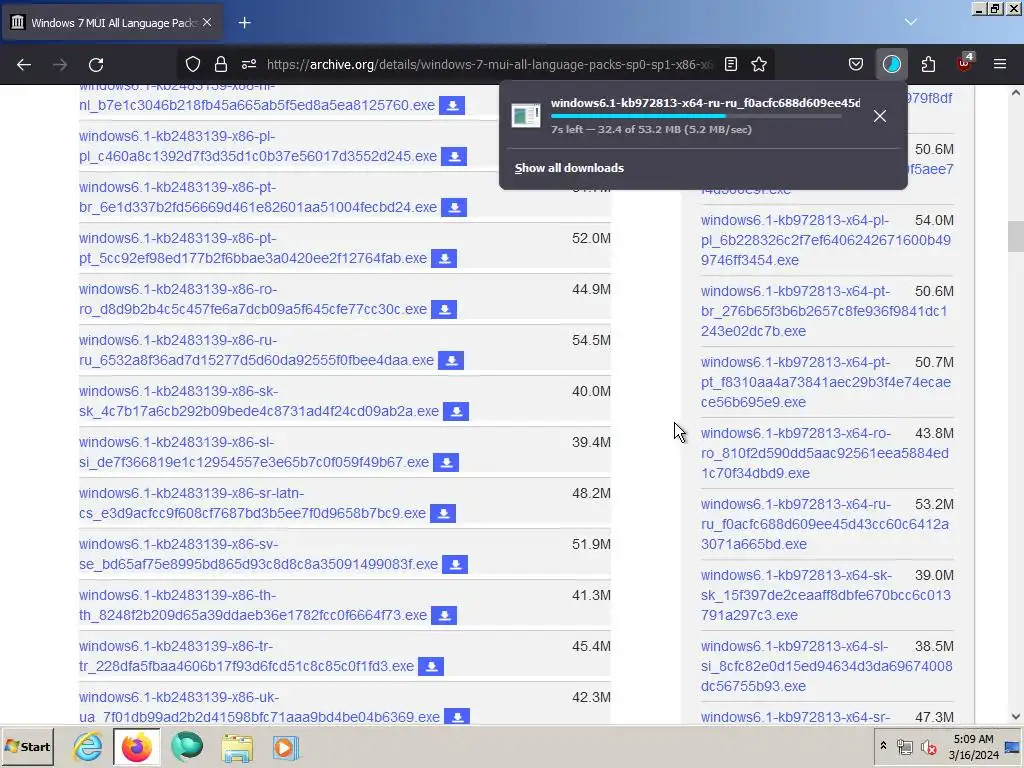The height and width of the screenshot is (768, 1024).
Task: Open Windows Explorer folder from taskbar
Action: (x=236, y=746)
